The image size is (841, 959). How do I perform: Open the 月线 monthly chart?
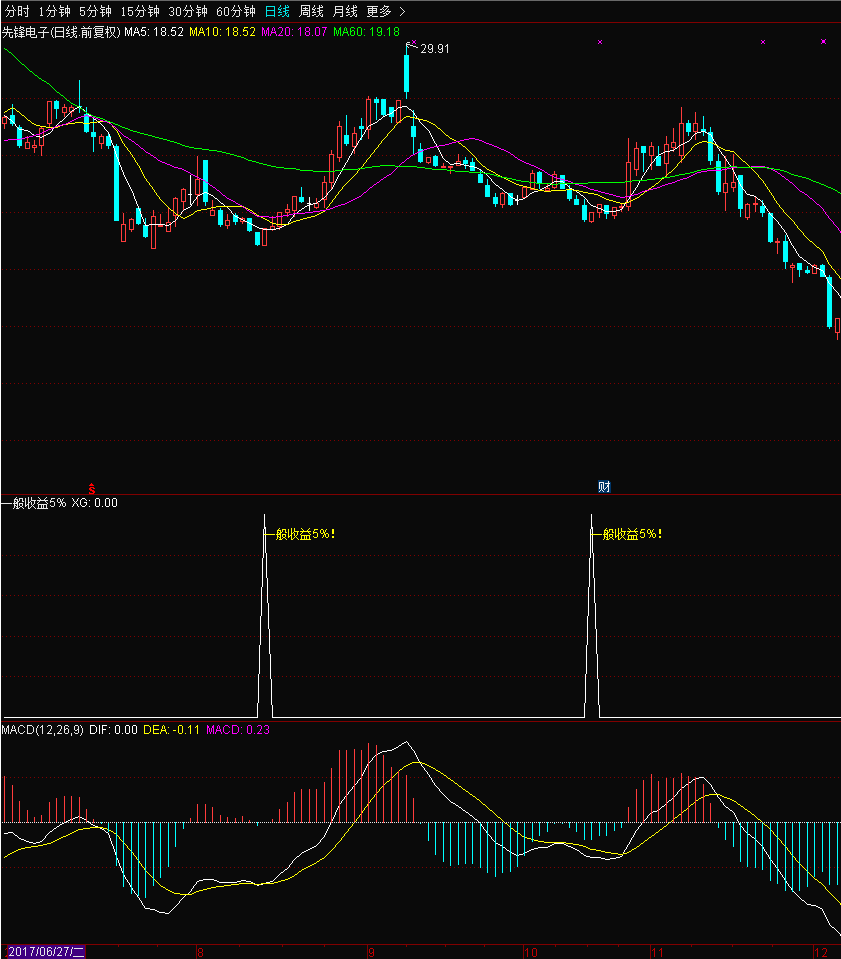(345, 11)
